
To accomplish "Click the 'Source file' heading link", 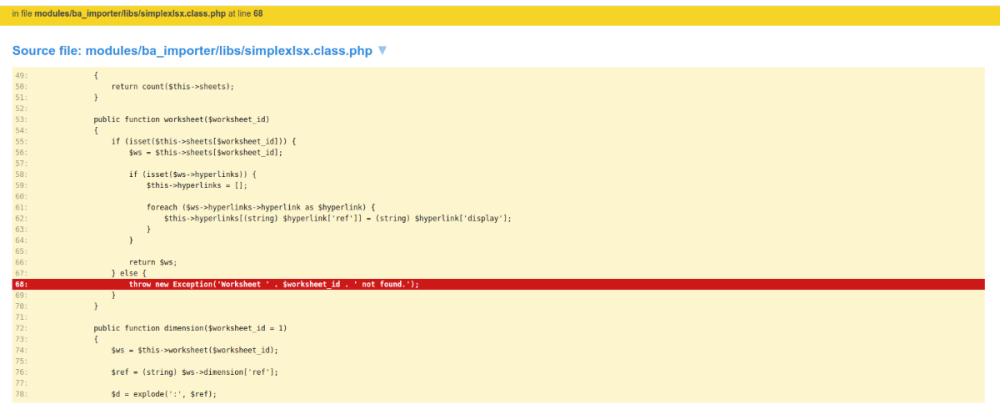I will tap(192, 50).
